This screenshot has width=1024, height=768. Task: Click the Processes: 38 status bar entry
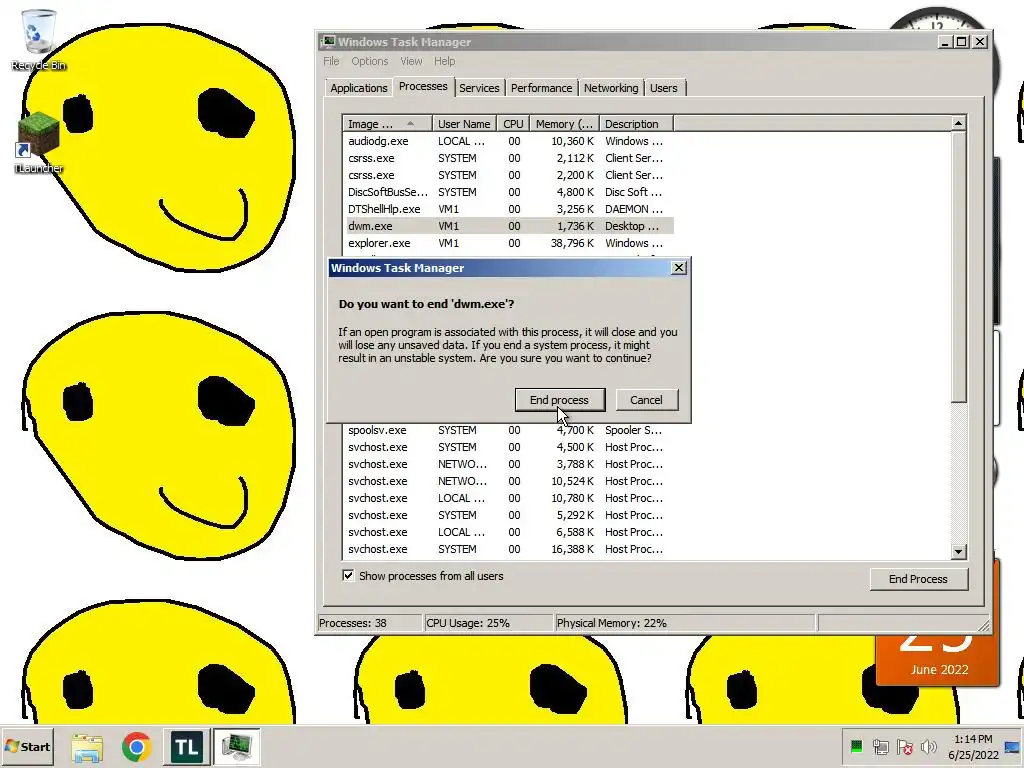pos(369,623)
